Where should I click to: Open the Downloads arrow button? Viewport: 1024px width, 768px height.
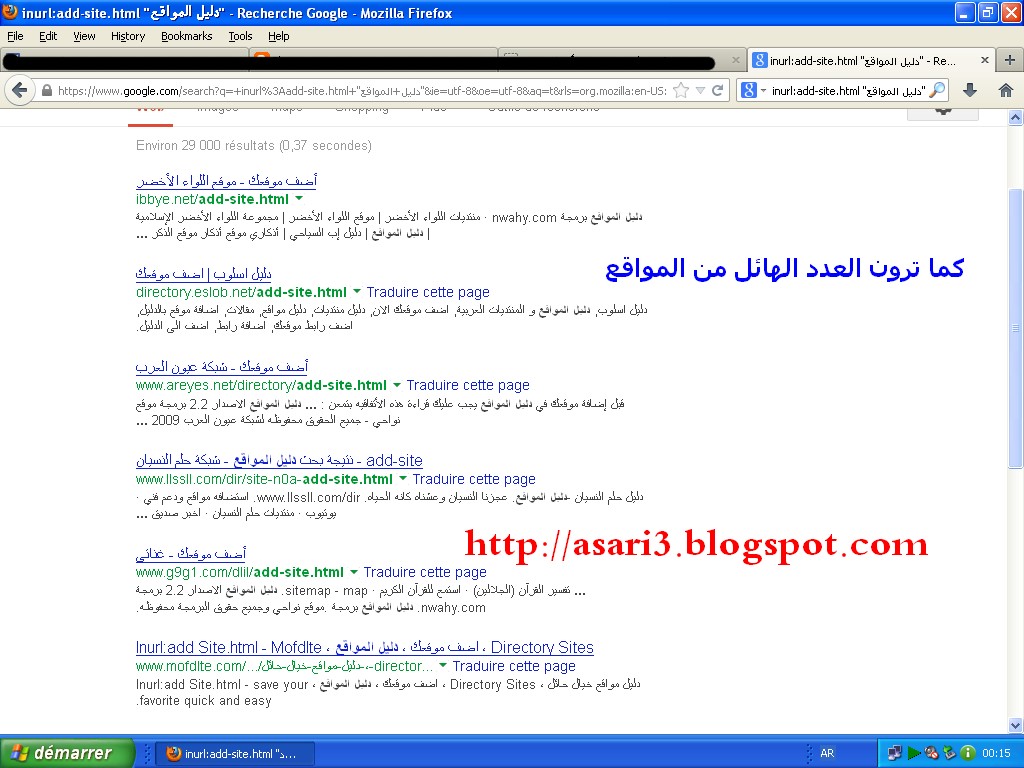[x=970, y=90]
